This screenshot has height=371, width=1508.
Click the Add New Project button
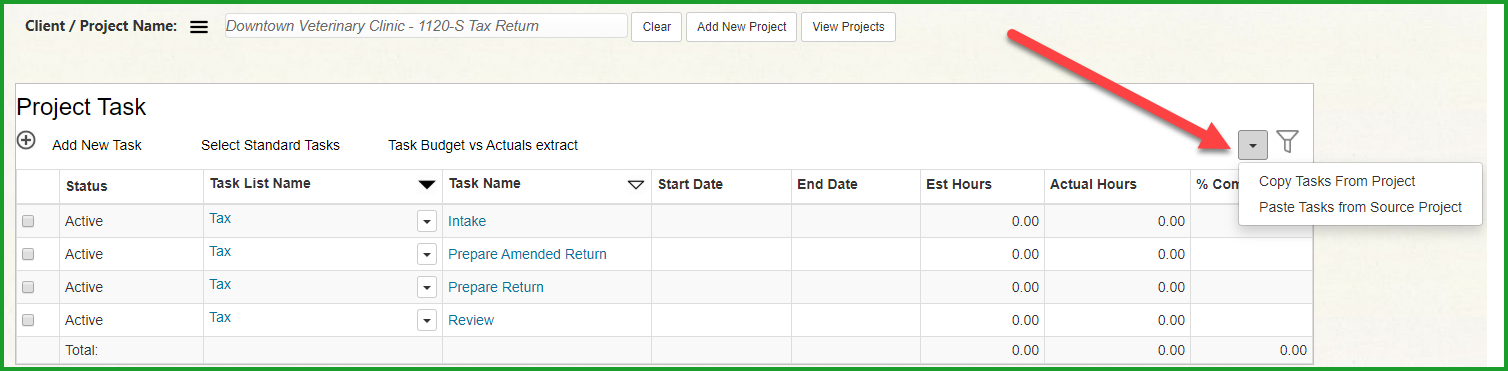point(741,27)
